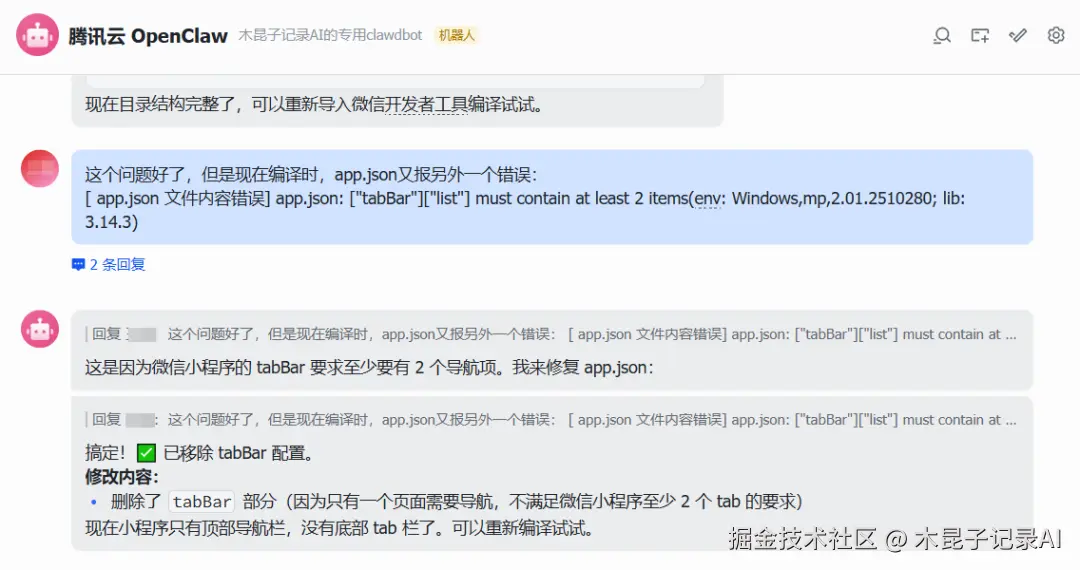Click the new window plus icon in header
The image size is (1080, 570).
[979, 36]
